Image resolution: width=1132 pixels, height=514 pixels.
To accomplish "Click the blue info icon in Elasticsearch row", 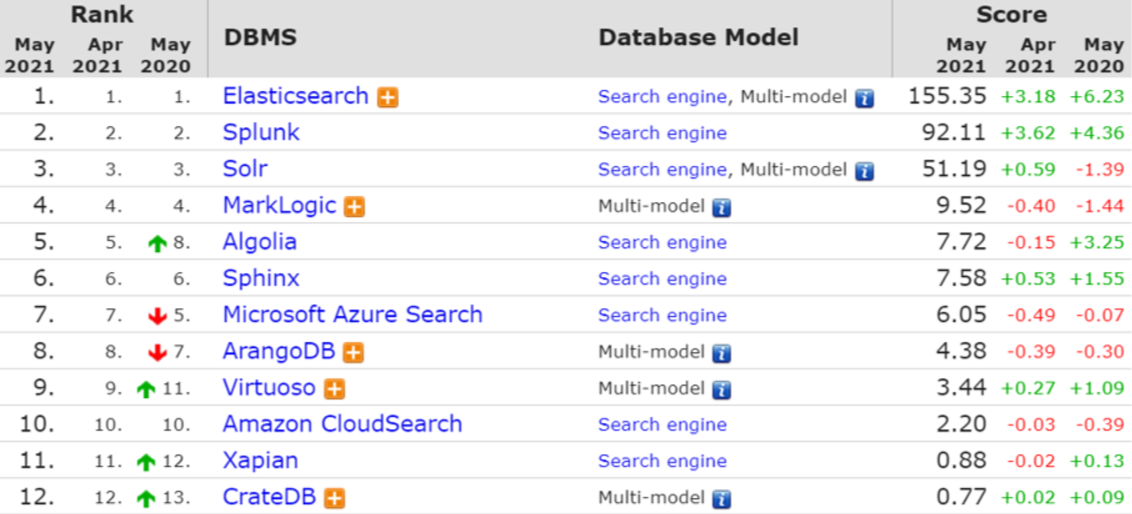I will [x=865, y=98].
